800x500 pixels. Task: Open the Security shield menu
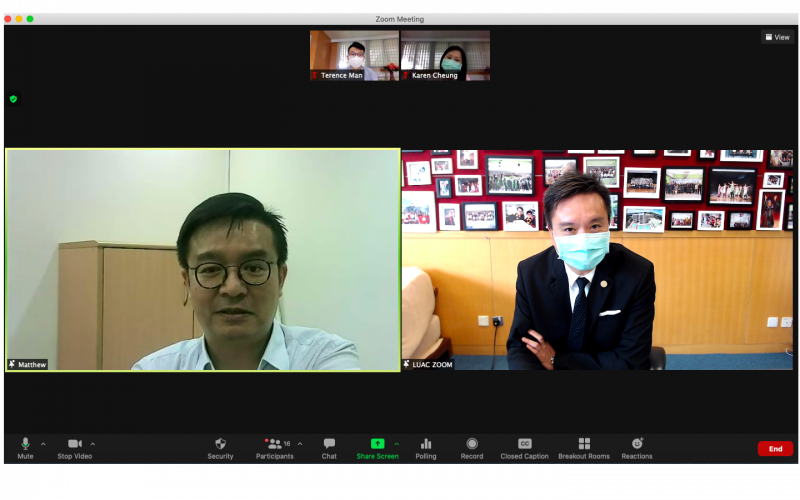(220, 448)
